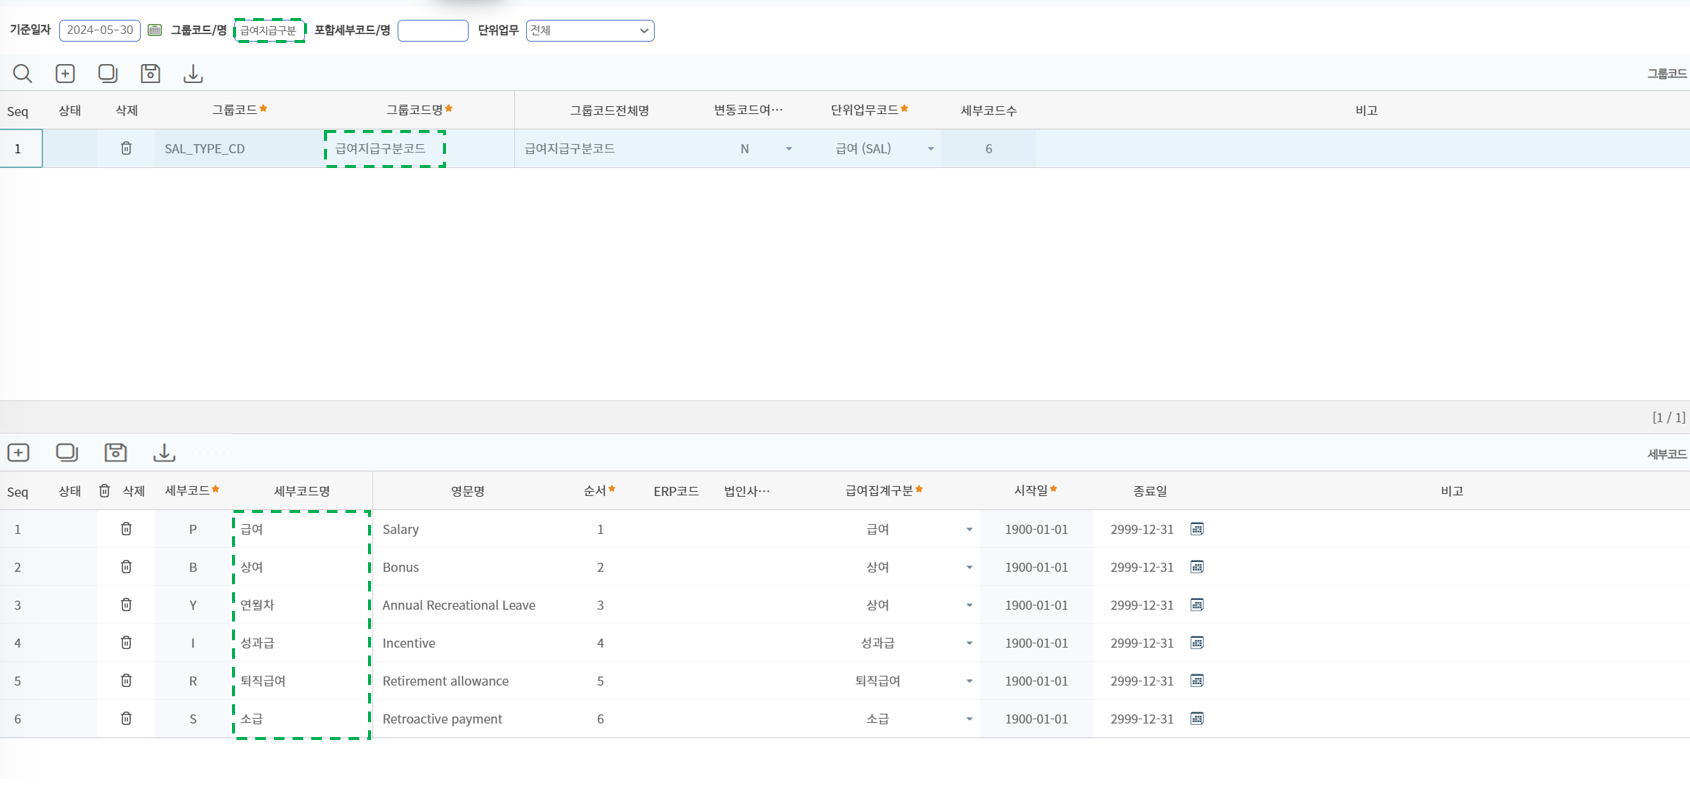
Task: Open end date calendar for Retirement allowance row
Action: tap(1197, 681)
